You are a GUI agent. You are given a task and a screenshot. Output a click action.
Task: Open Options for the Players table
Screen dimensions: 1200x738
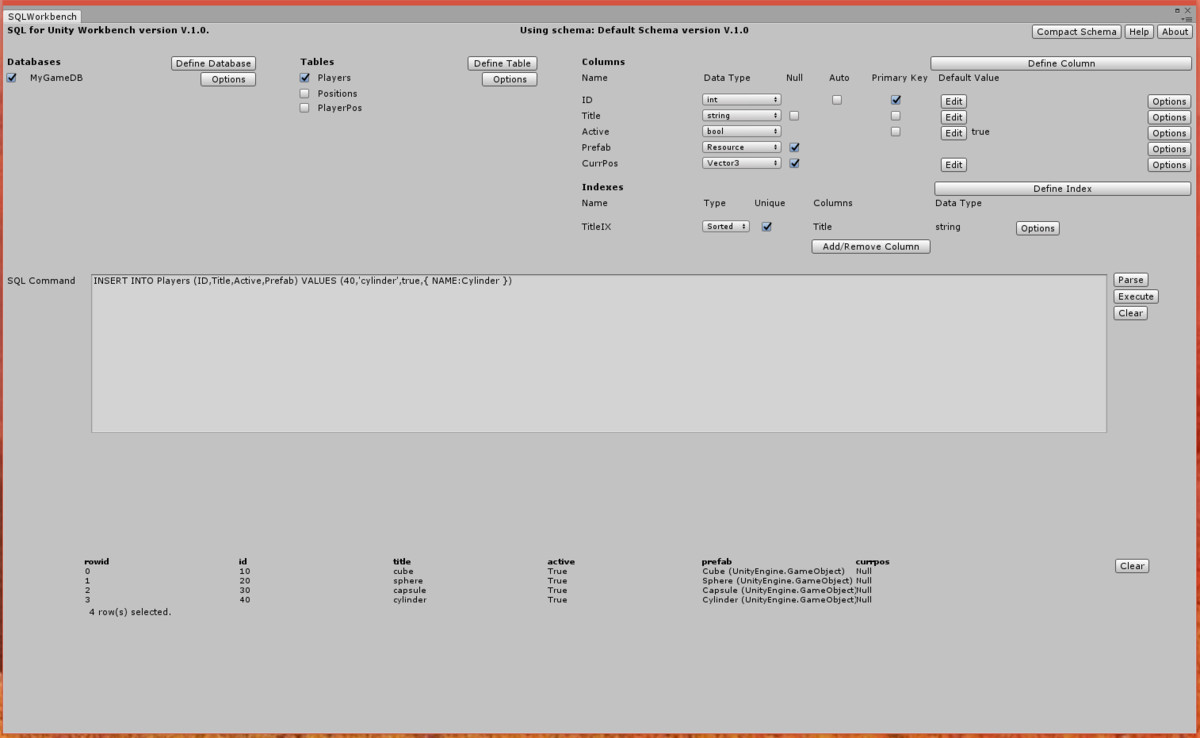pyautogui.click(x=509, y=79)
